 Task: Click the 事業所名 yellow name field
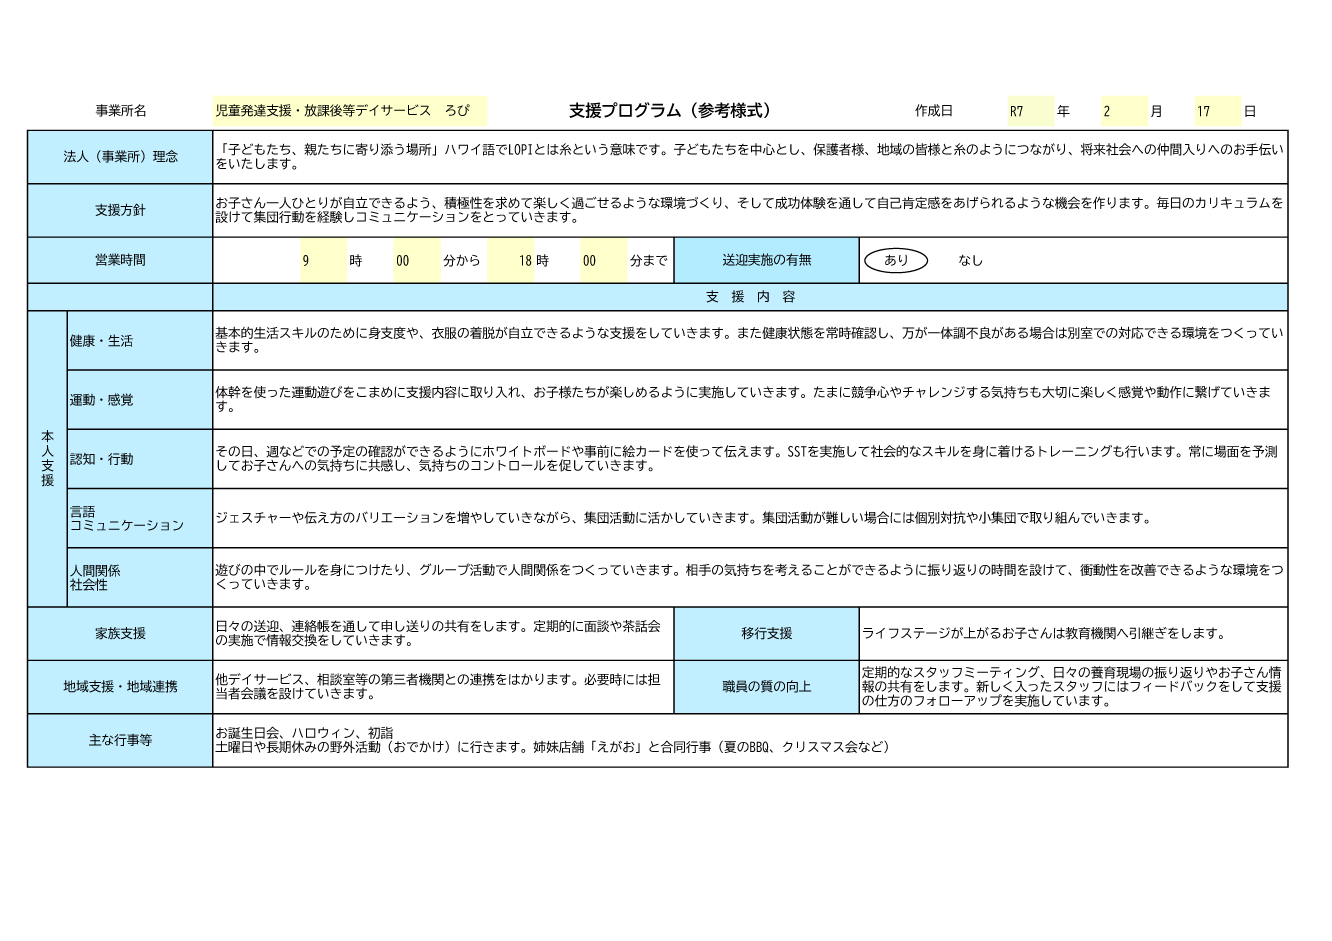[x=350, y=111]
